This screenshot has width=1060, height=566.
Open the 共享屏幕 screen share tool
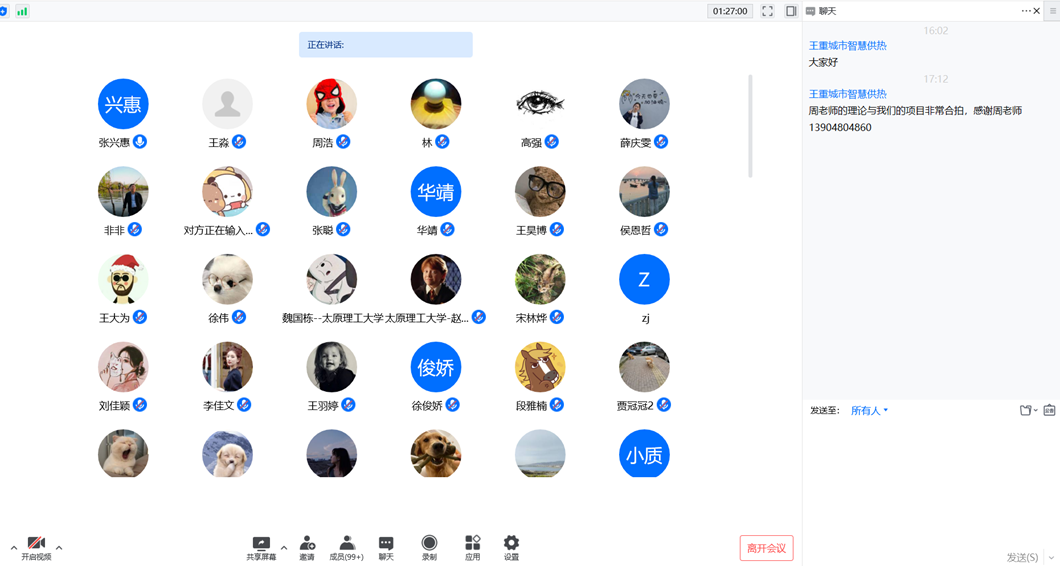pyautogui.click(x=261, y=547)
